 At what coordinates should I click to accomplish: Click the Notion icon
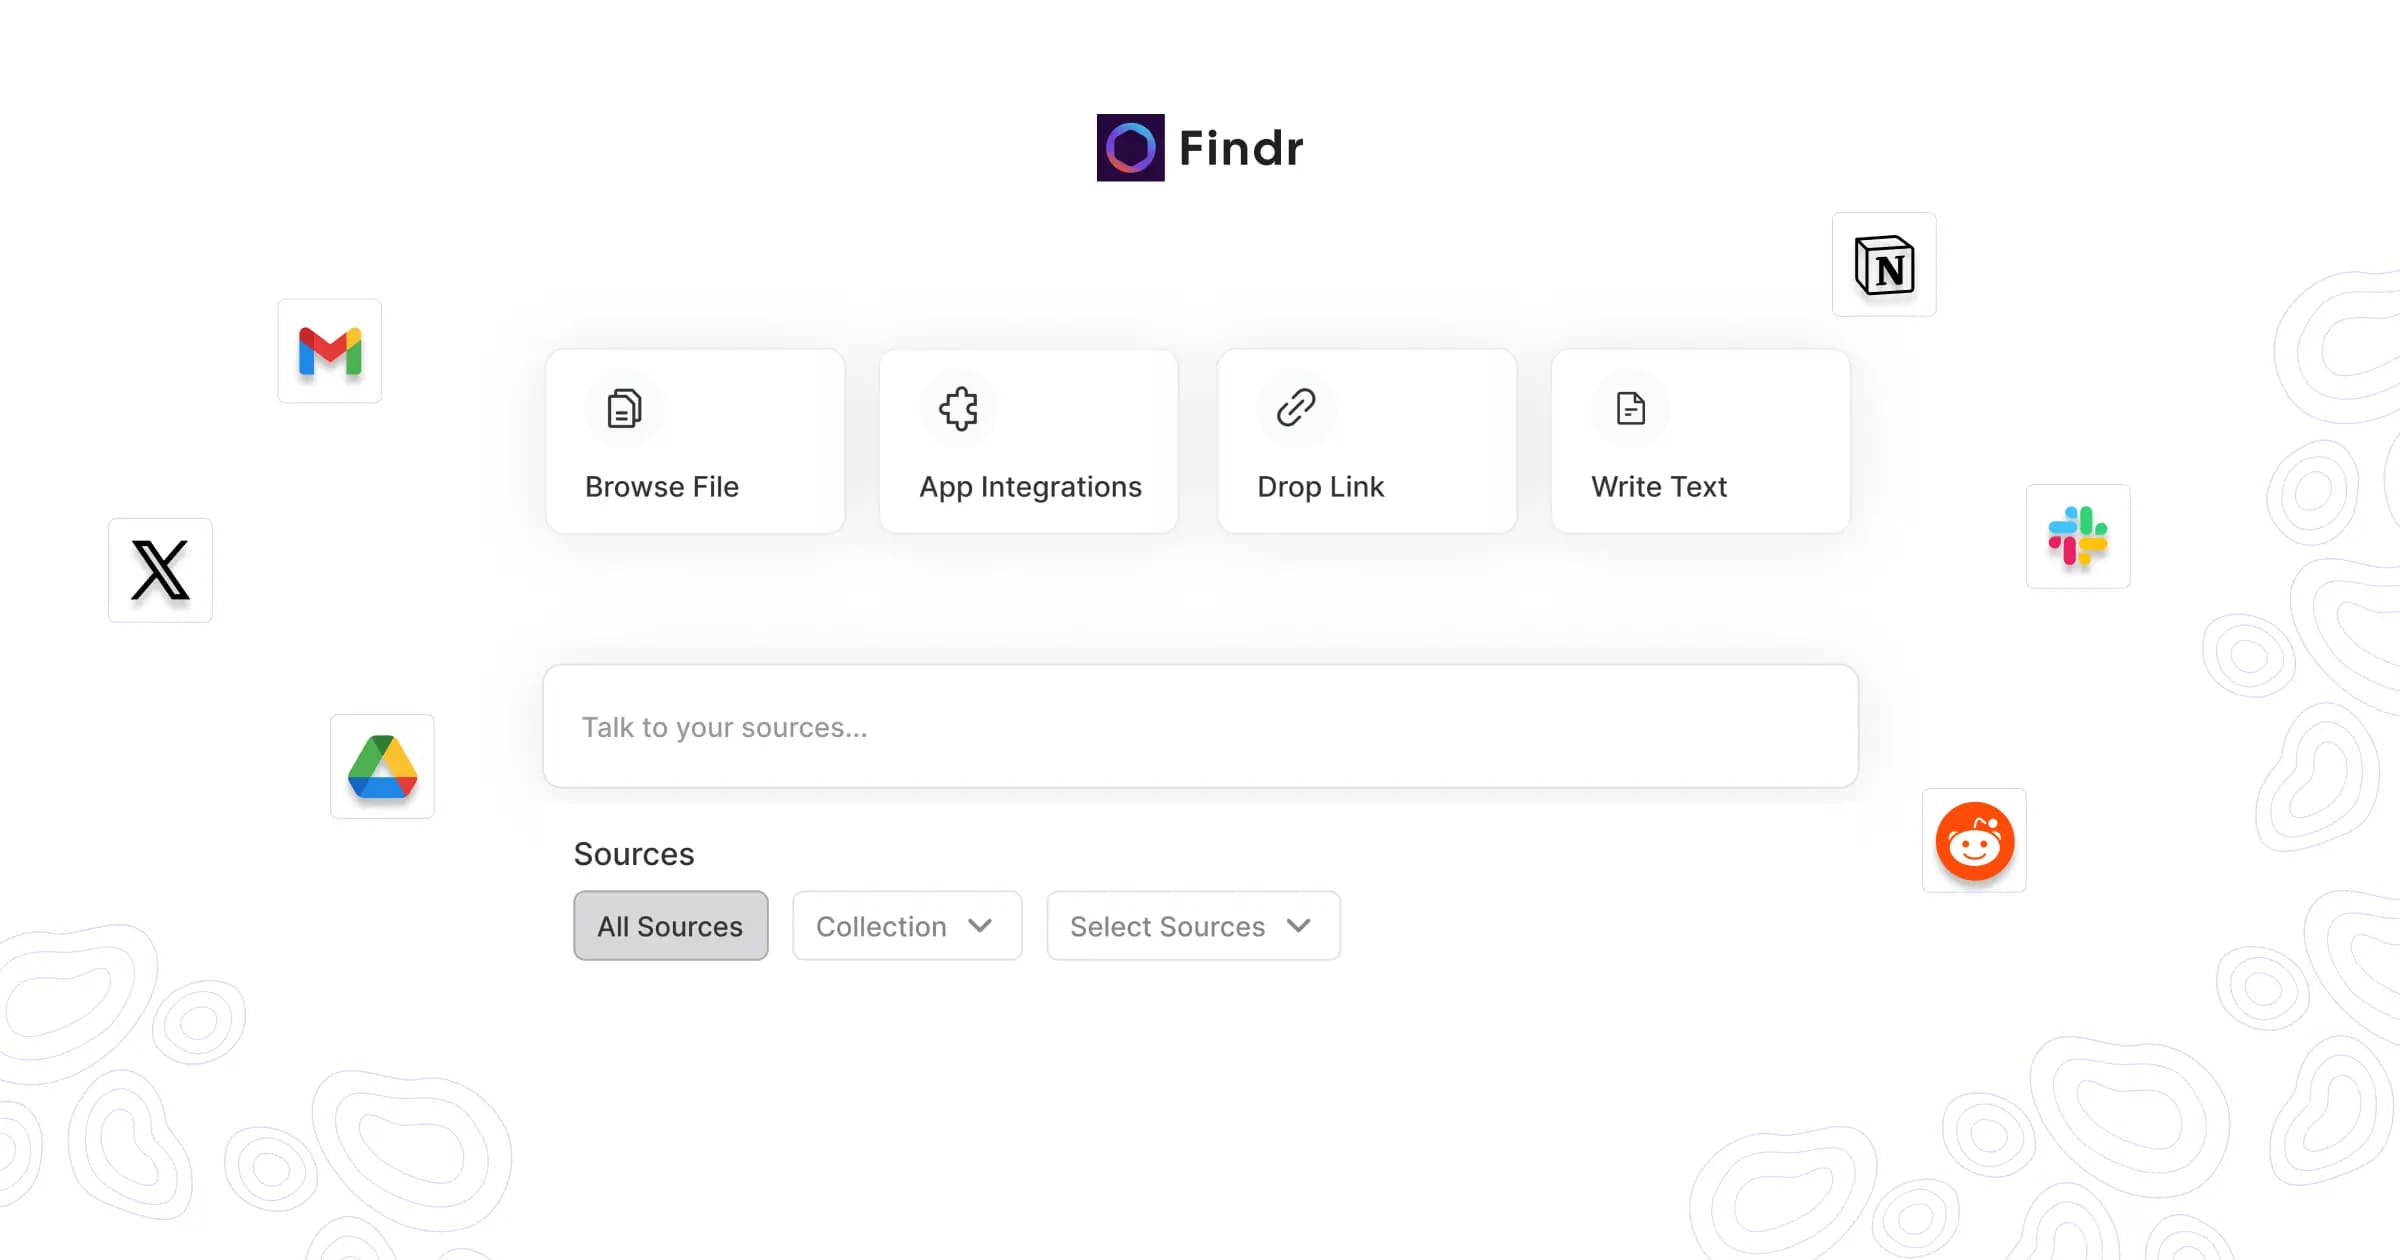click(x=1884, y=265)
